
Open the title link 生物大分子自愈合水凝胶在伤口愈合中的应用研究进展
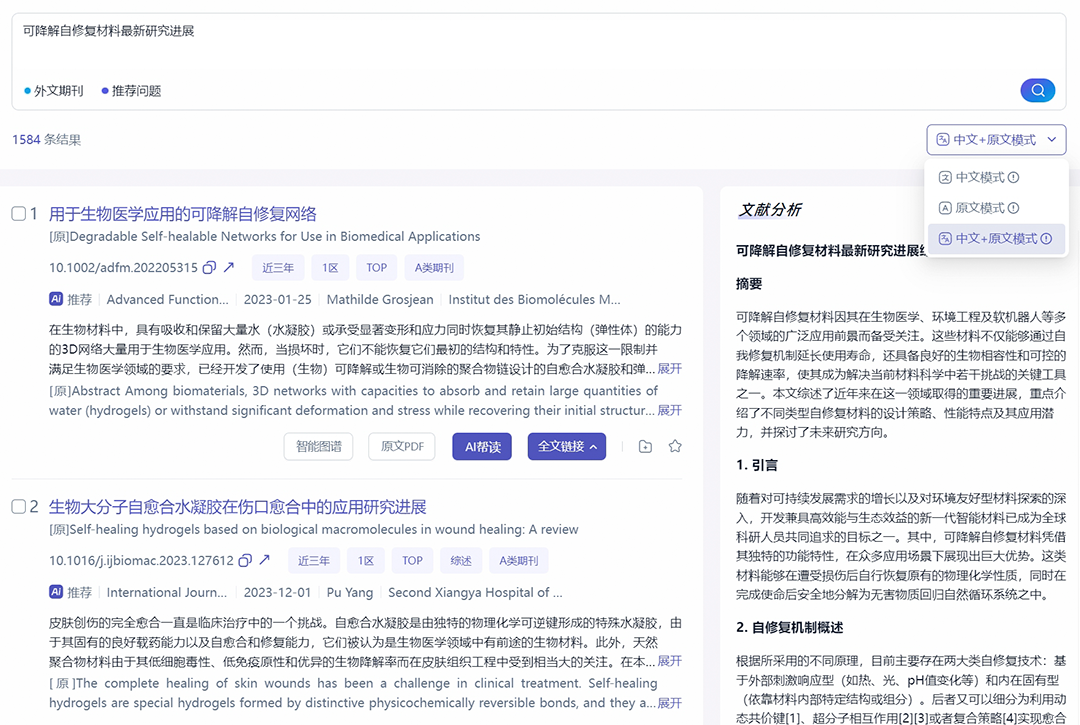tap(238, 507)
